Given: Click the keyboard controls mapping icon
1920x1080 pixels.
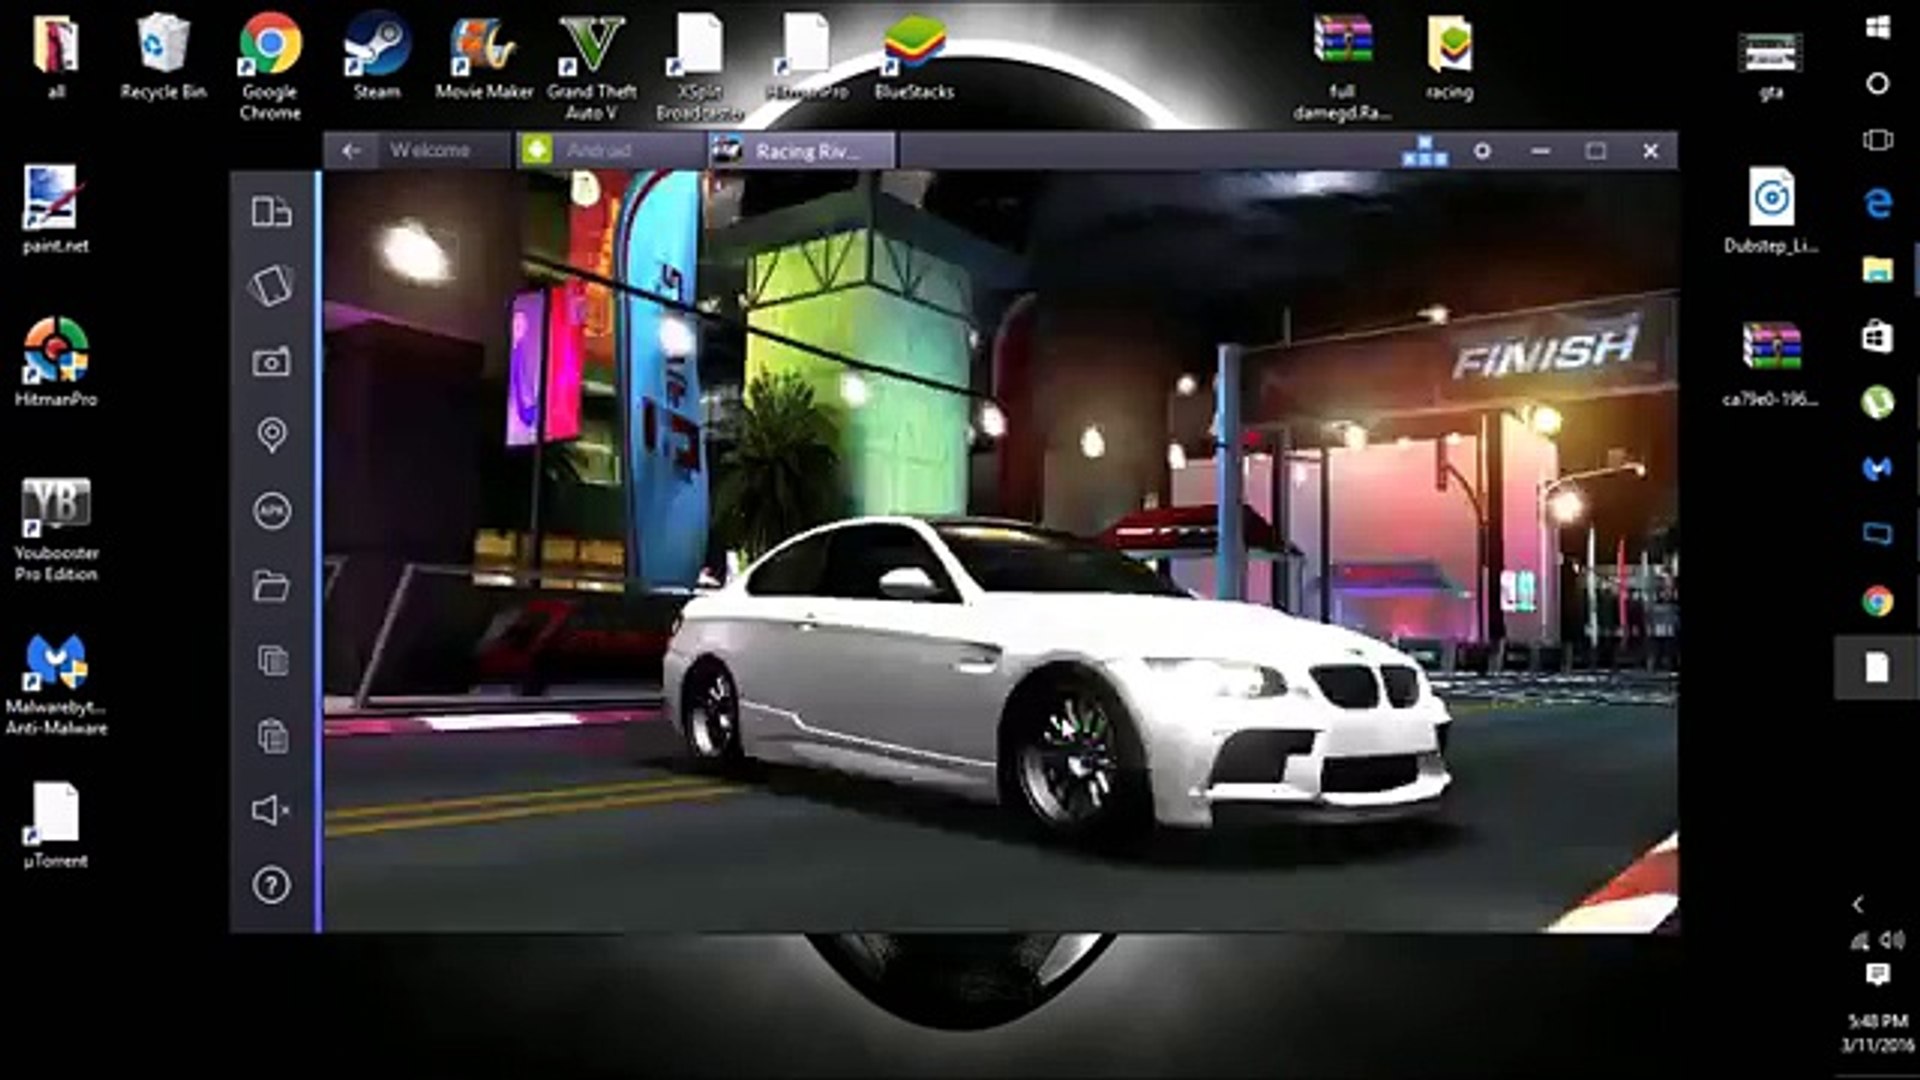Looking at the screenshot, I should point(1424,151).
